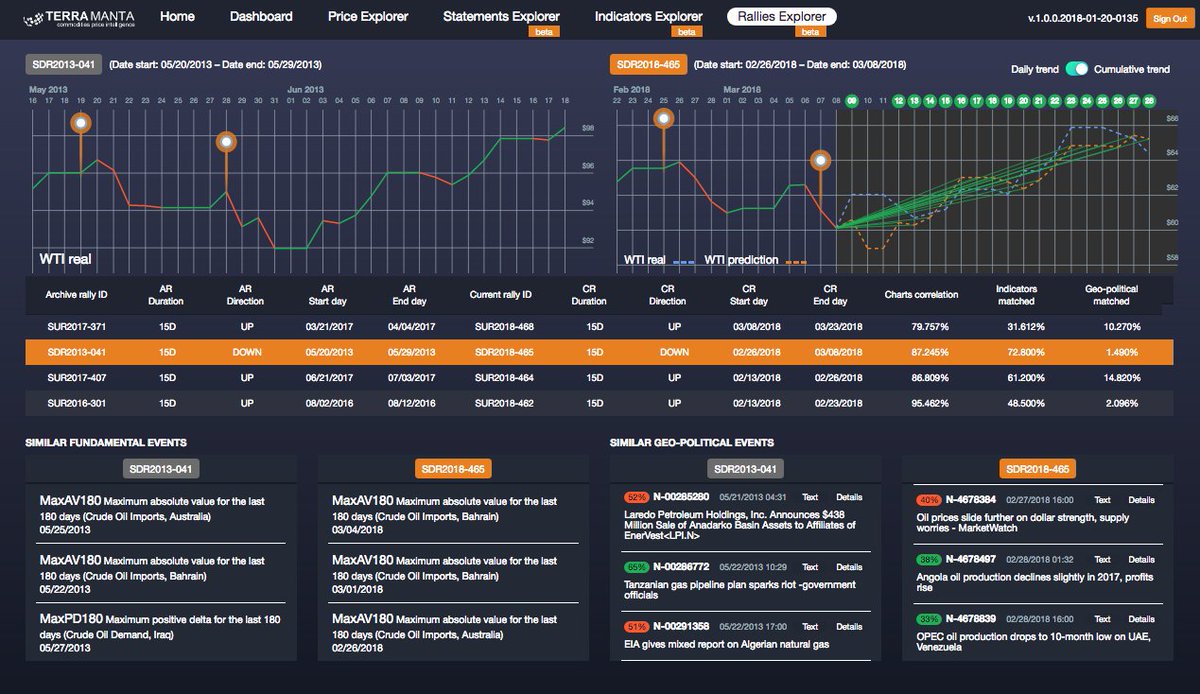
Task: Click the Sign Out button
Action: pyautogui.click(x=1168, y=17)
